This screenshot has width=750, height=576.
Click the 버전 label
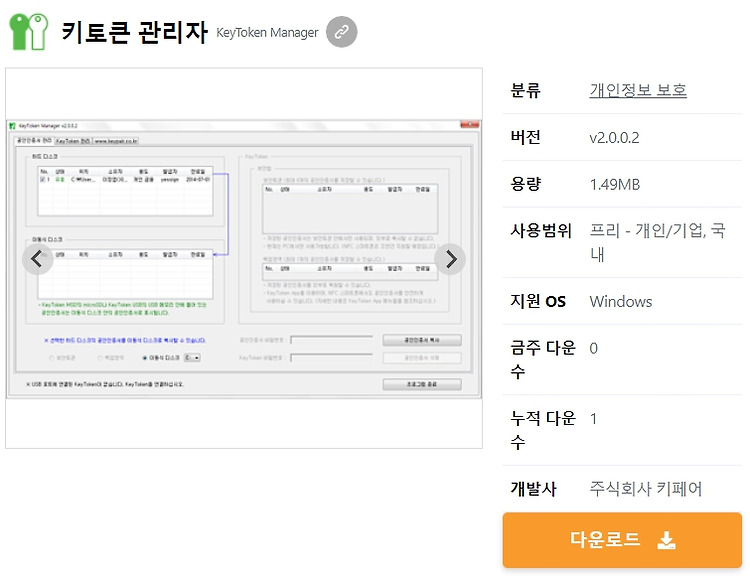525,137
